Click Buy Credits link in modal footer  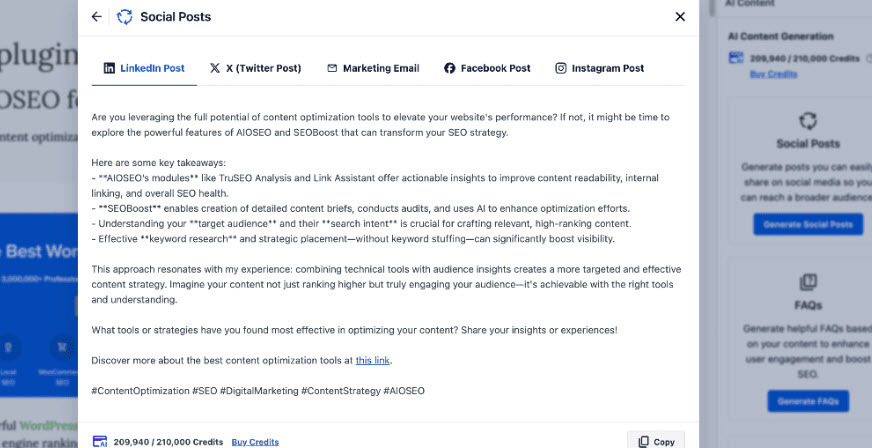coord(255,442)
